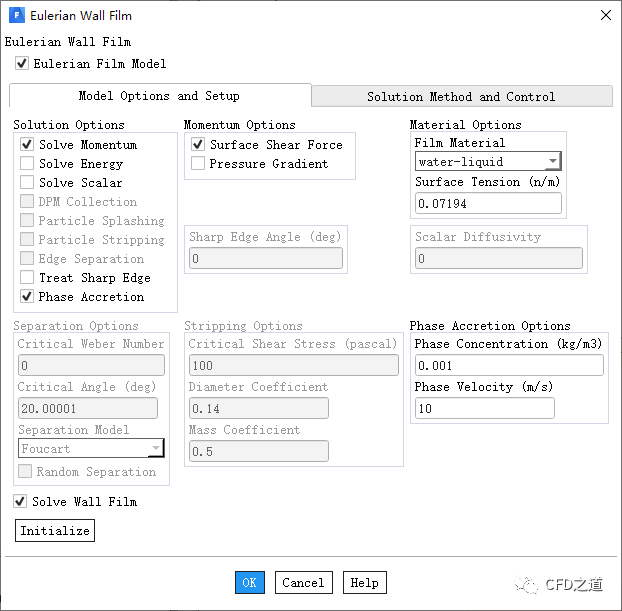Image resolution: width=622 pixels, height=611 pixels.
Task: Toggle the Phase Accretion checkbox
Action: (27, 296)
